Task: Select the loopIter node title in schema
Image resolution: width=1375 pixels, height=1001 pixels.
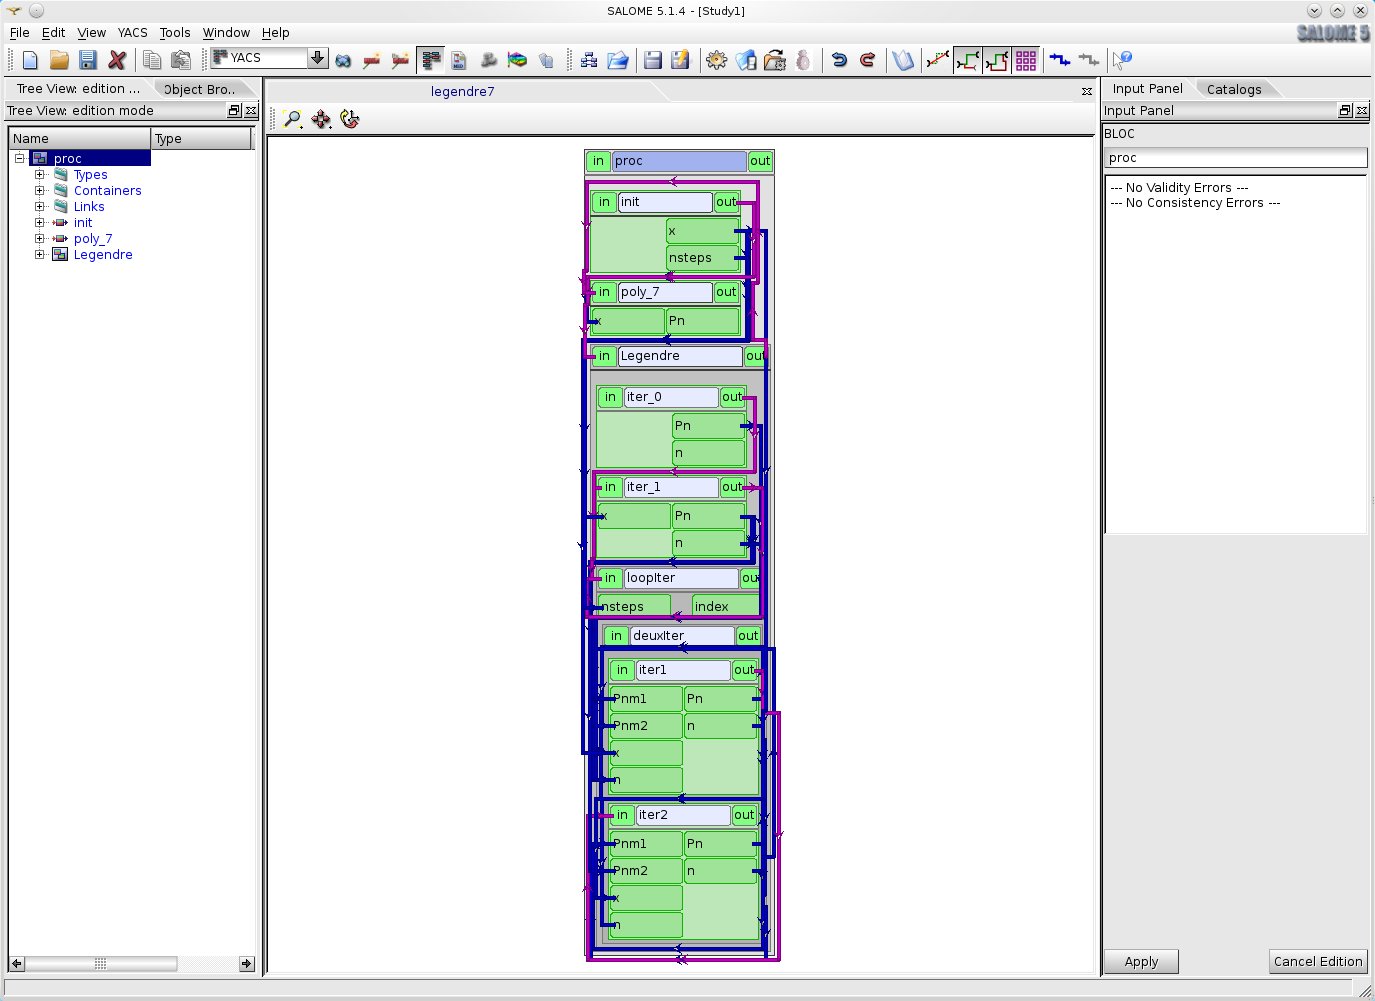Action: (x=681, y=578)
